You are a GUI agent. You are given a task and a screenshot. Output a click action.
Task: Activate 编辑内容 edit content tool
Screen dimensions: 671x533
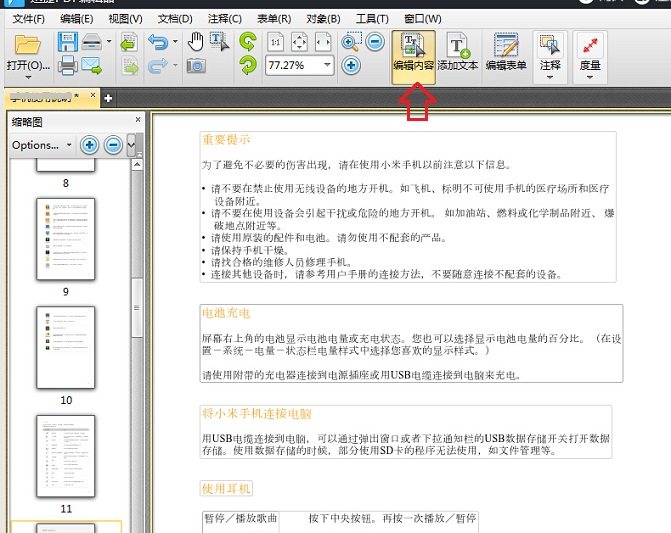413,57
